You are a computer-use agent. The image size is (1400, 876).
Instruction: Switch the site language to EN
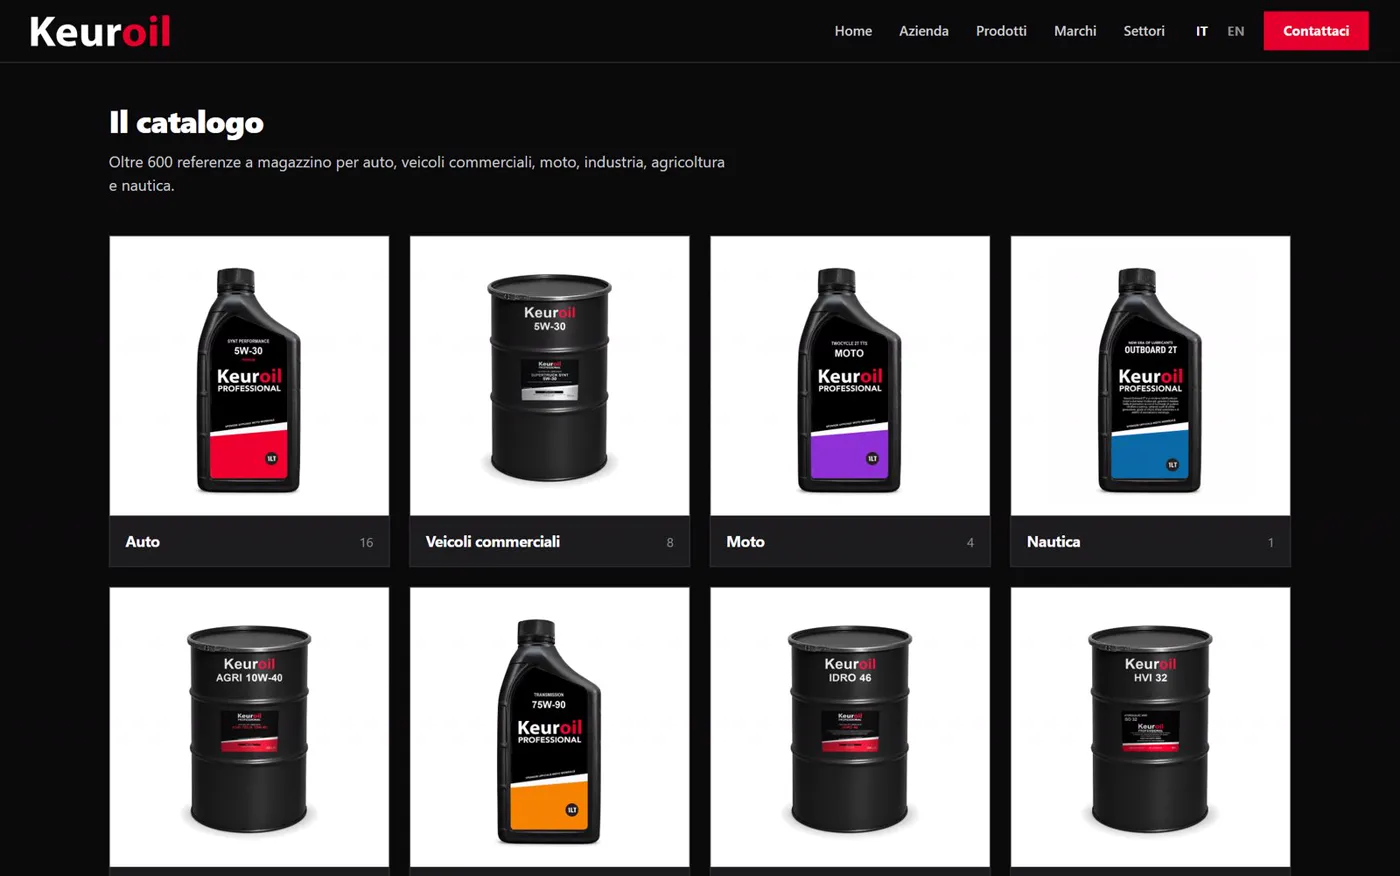1236,31
